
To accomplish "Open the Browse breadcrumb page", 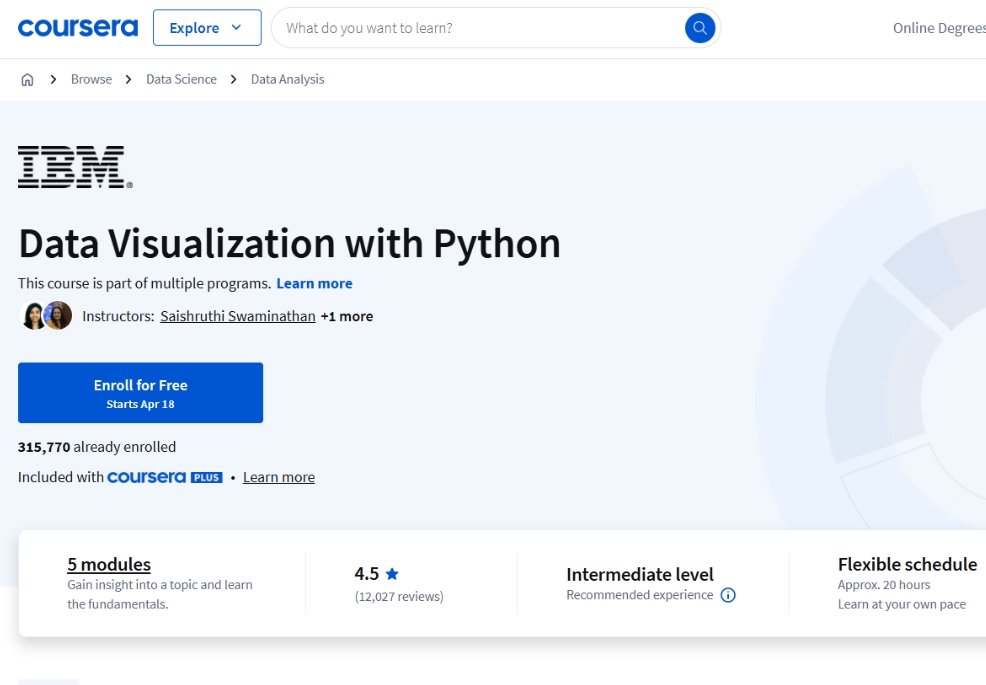I will pos(91,78).
